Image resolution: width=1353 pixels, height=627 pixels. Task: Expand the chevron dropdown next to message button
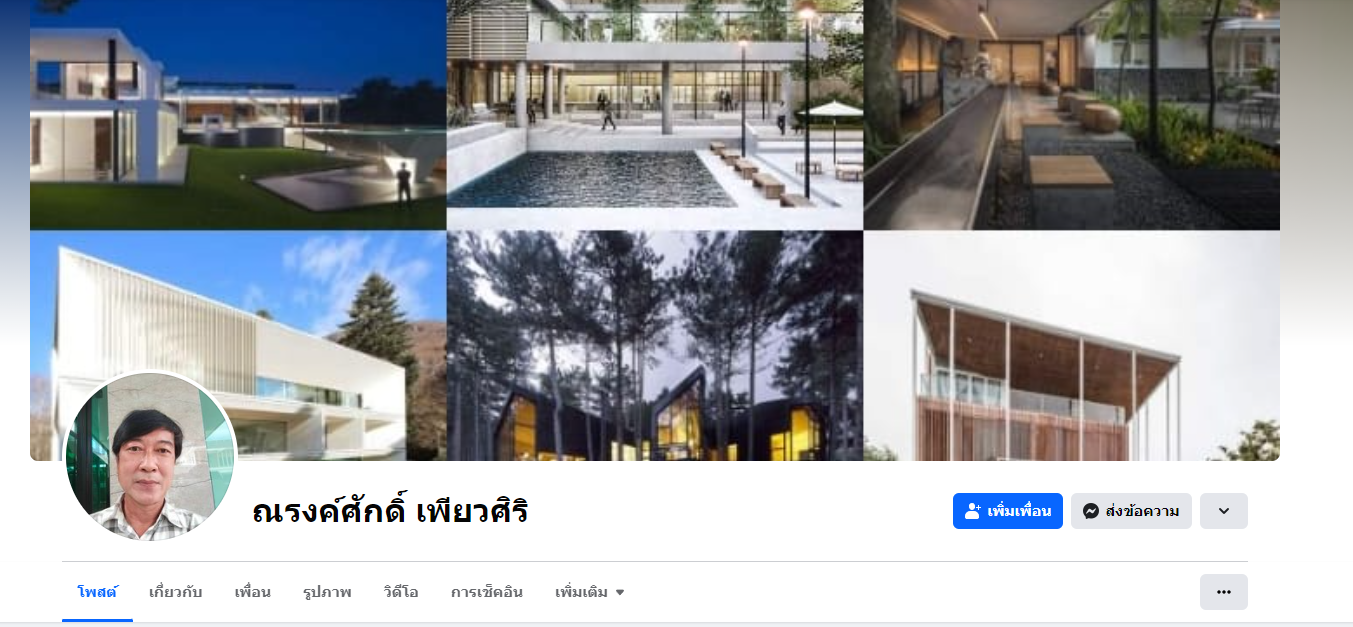[1223, 511]
